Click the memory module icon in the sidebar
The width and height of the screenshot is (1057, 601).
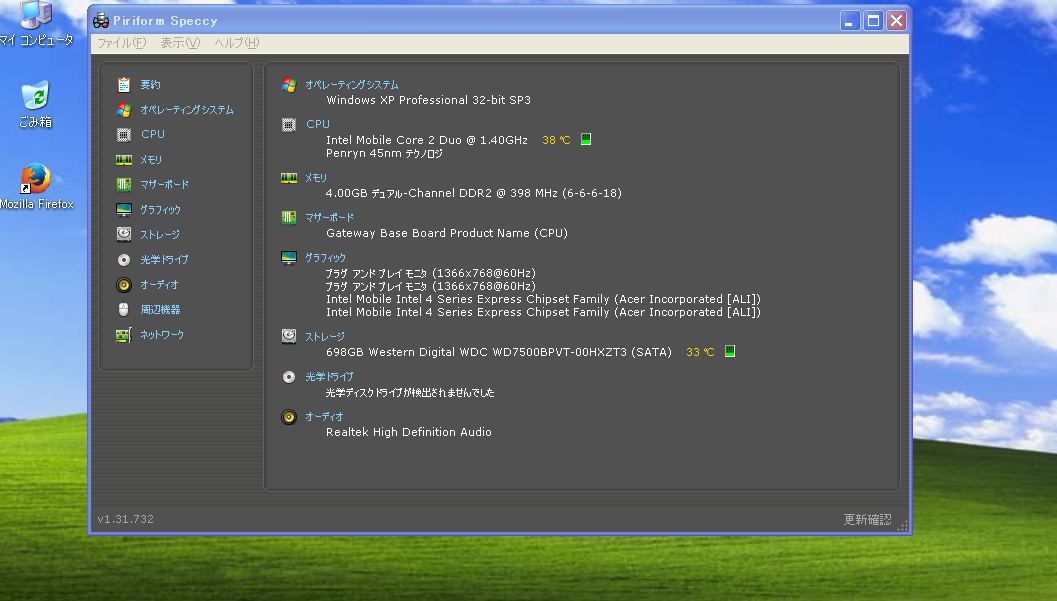123,160
